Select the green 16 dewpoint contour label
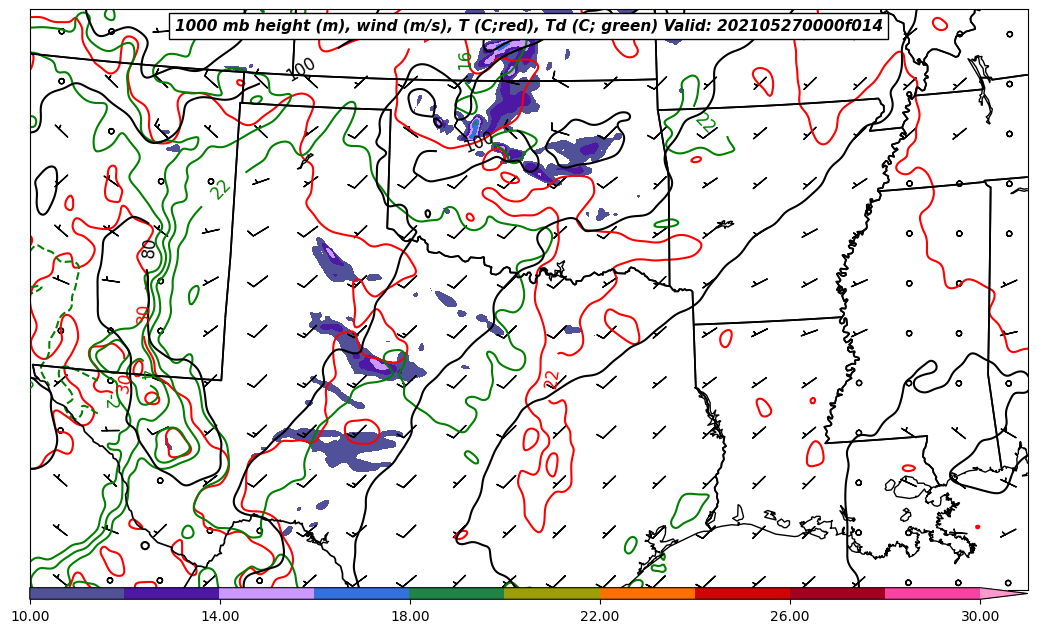The height and width of the screenshot is (633, 1037). coord(465,60)
